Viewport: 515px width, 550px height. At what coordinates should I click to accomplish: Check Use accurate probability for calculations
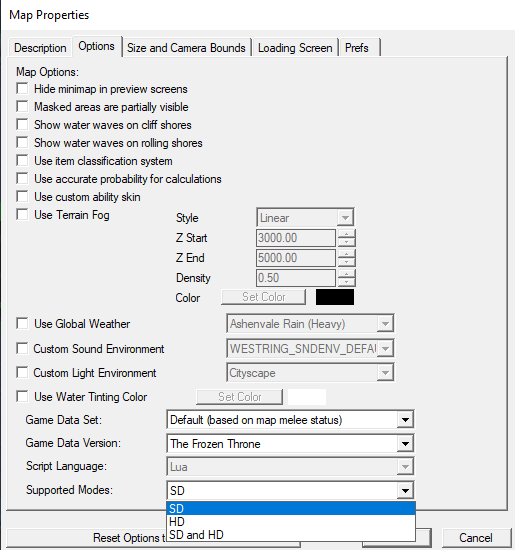tap(22, 178)
